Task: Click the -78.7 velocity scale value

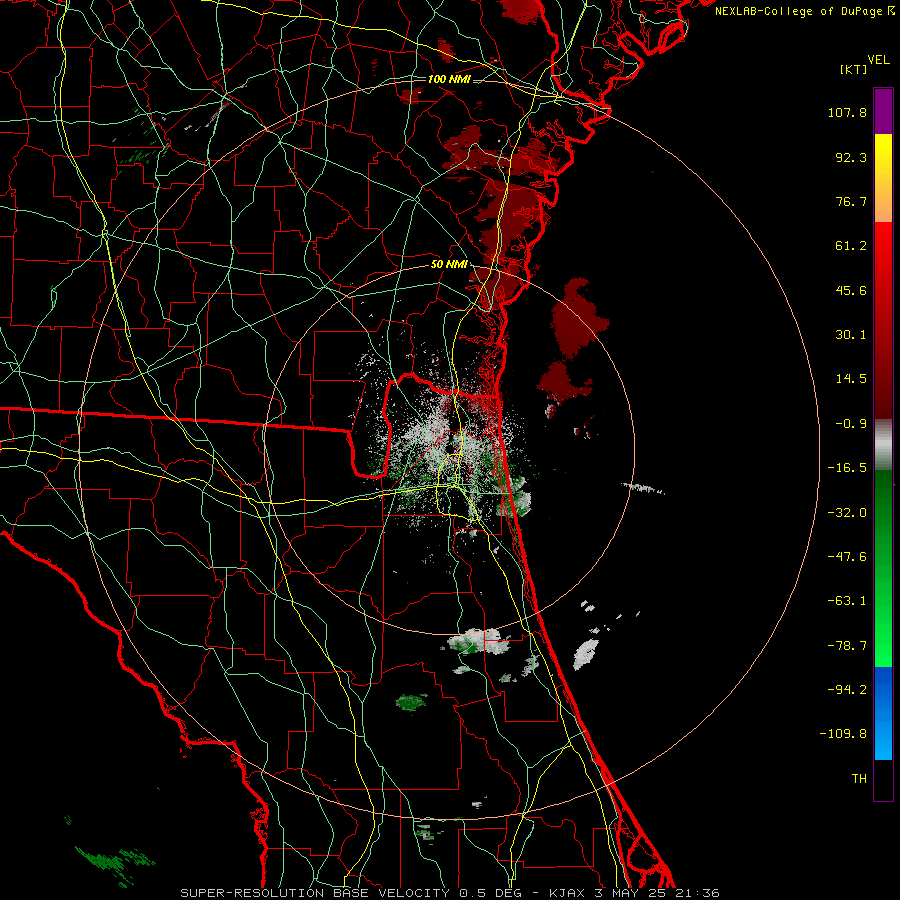Action: (x=847, y=646)
